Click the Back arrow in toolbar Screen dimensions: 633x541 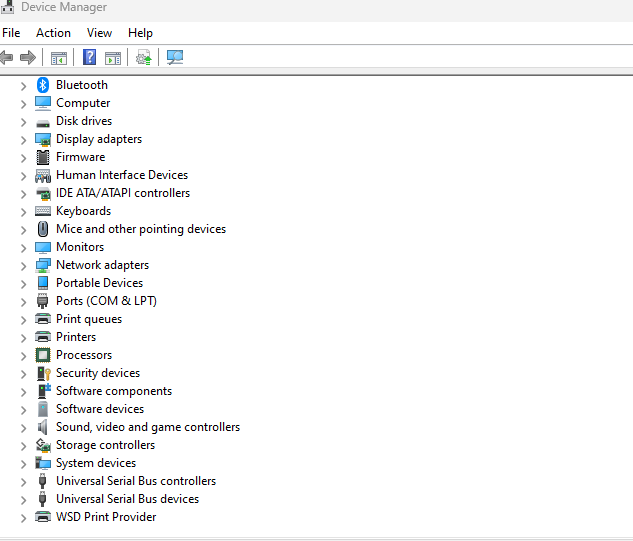pyautogui.click(x=7, y=58)
